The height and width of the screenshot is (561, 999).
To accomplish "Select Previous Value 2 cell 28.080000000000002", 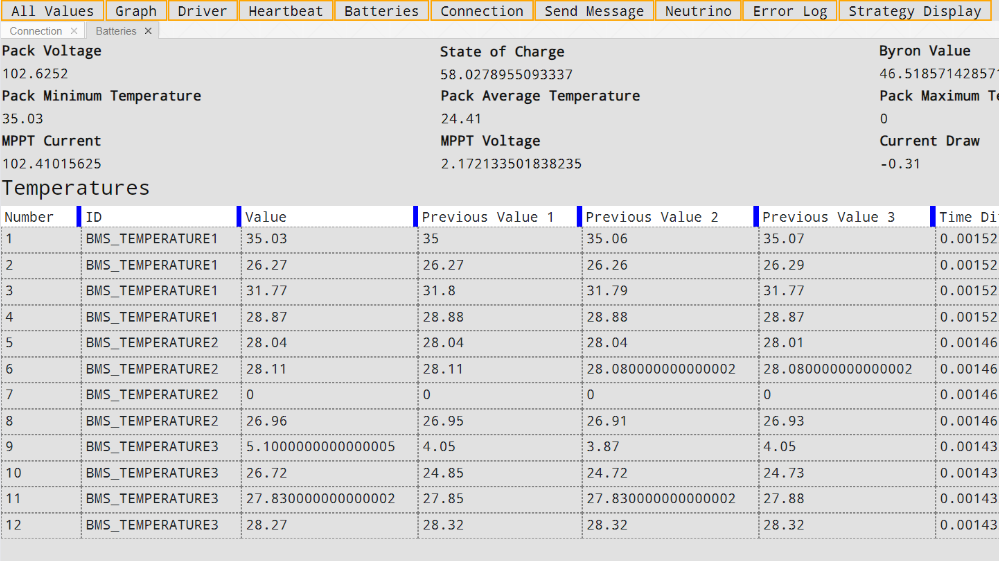I will (x=670, y=369).
